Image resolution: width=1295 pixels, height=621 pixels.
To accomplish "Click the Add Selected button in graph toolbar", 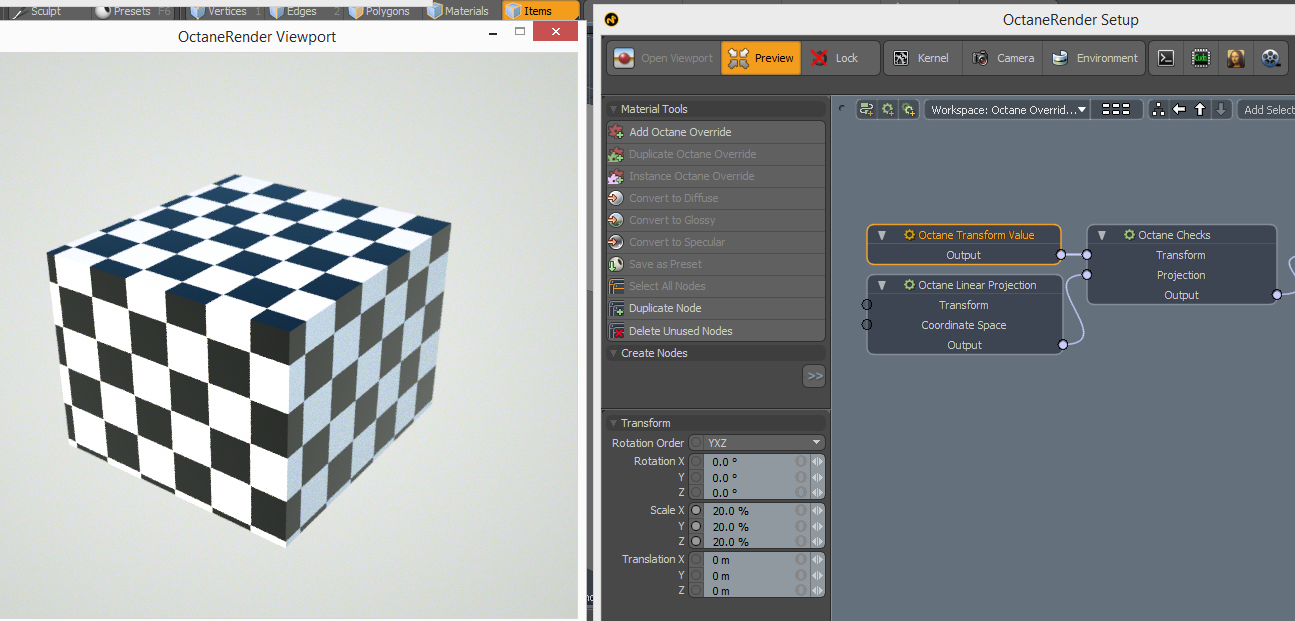I will pyautogui.click(x=1266, y=110).
